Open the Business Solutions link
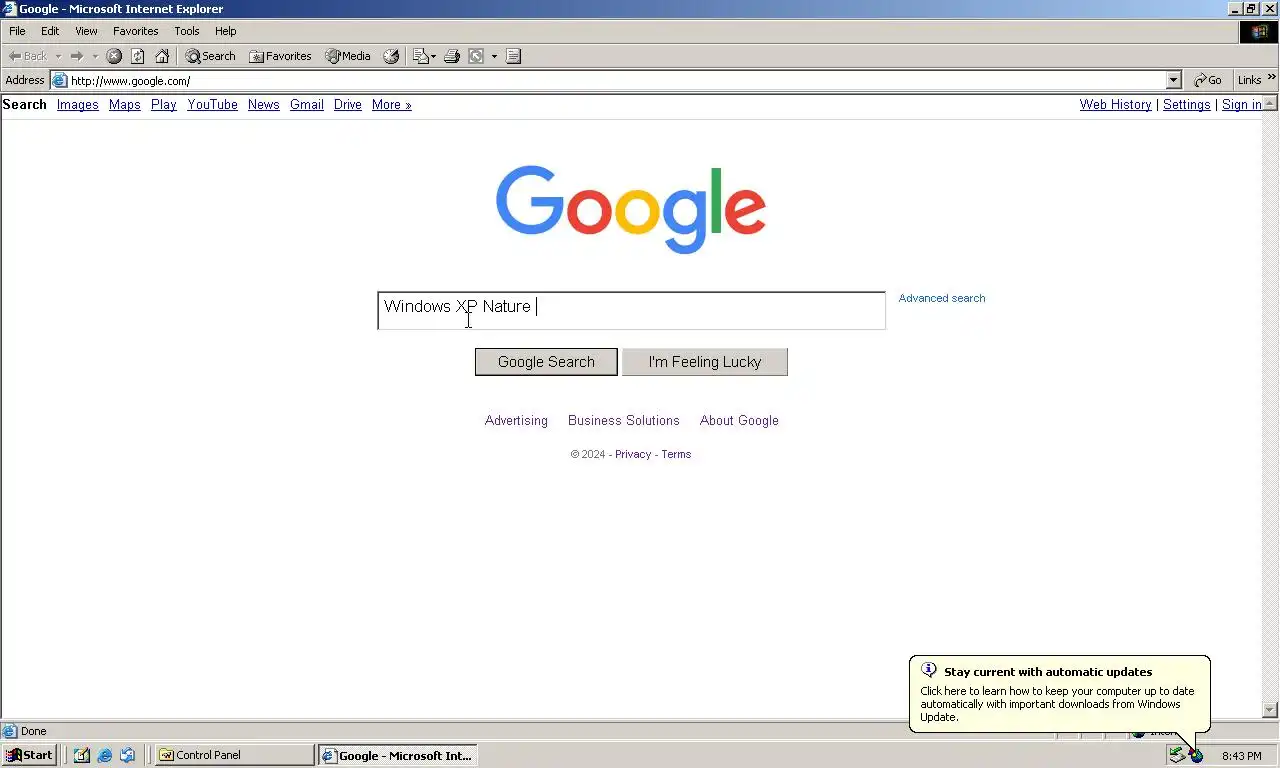The width and height of the screenshot is (1280, 768). pyautogui.click(x=624, y=421)
